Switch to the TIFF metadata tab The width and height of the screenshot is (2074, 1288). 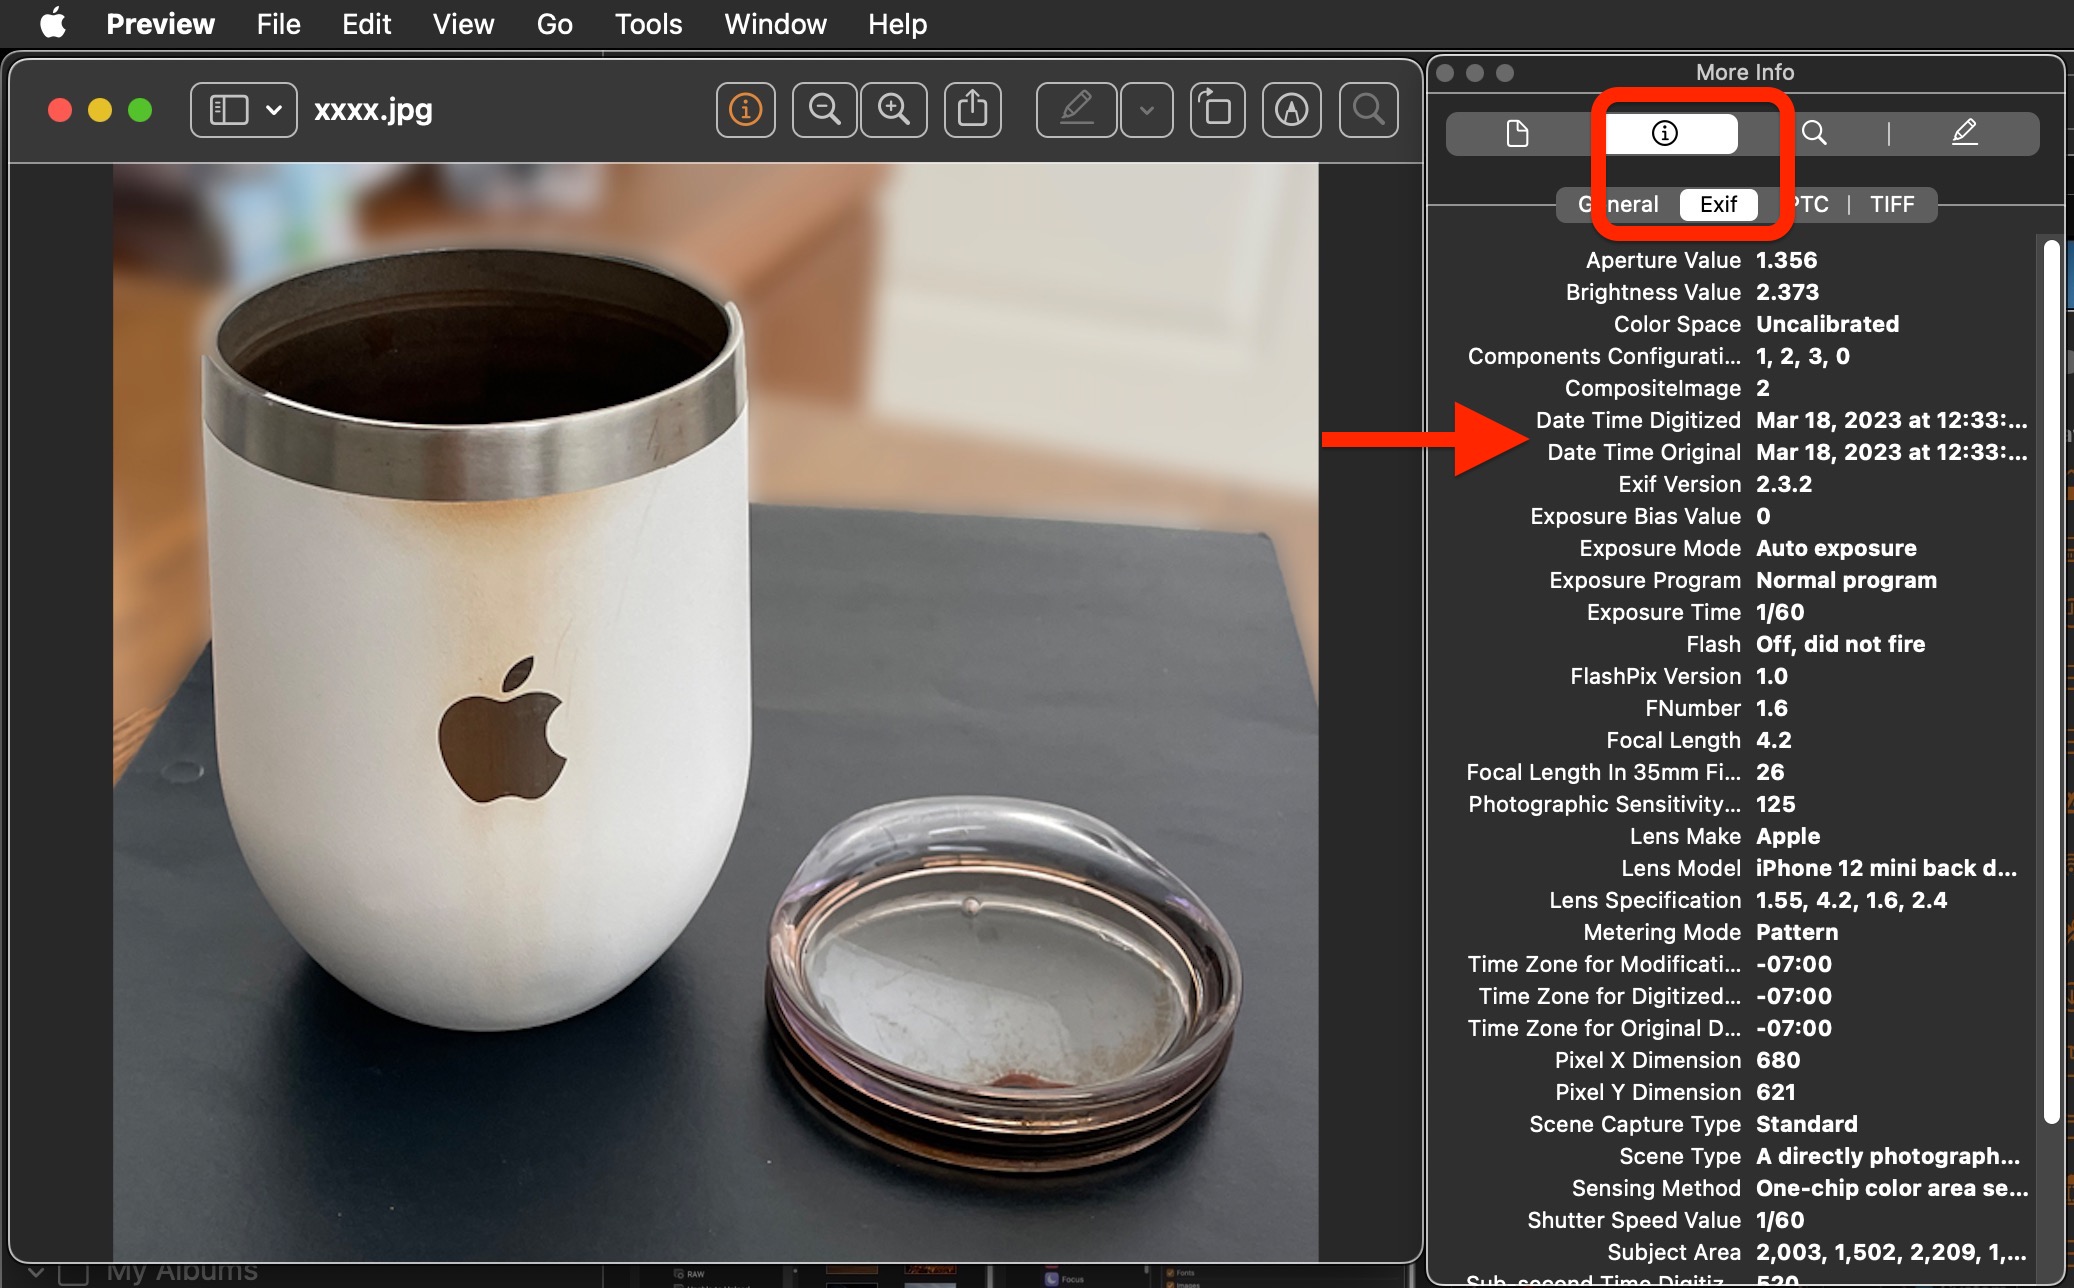point(1892,204)
